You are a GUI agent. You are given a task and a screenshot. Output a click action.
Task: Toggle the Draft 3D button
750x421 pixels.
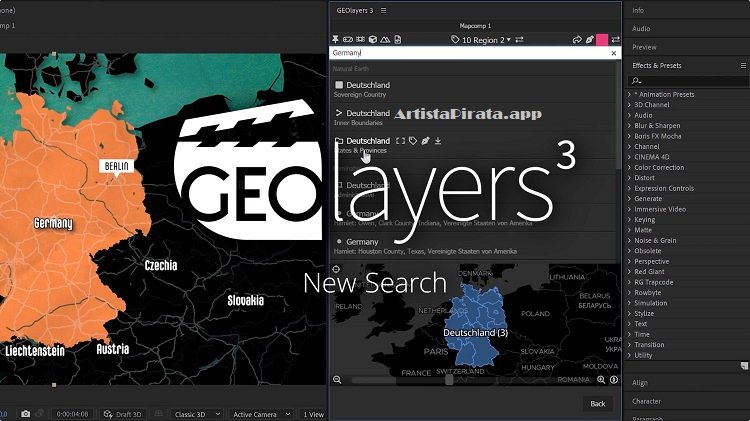click(x=122, y=414)
